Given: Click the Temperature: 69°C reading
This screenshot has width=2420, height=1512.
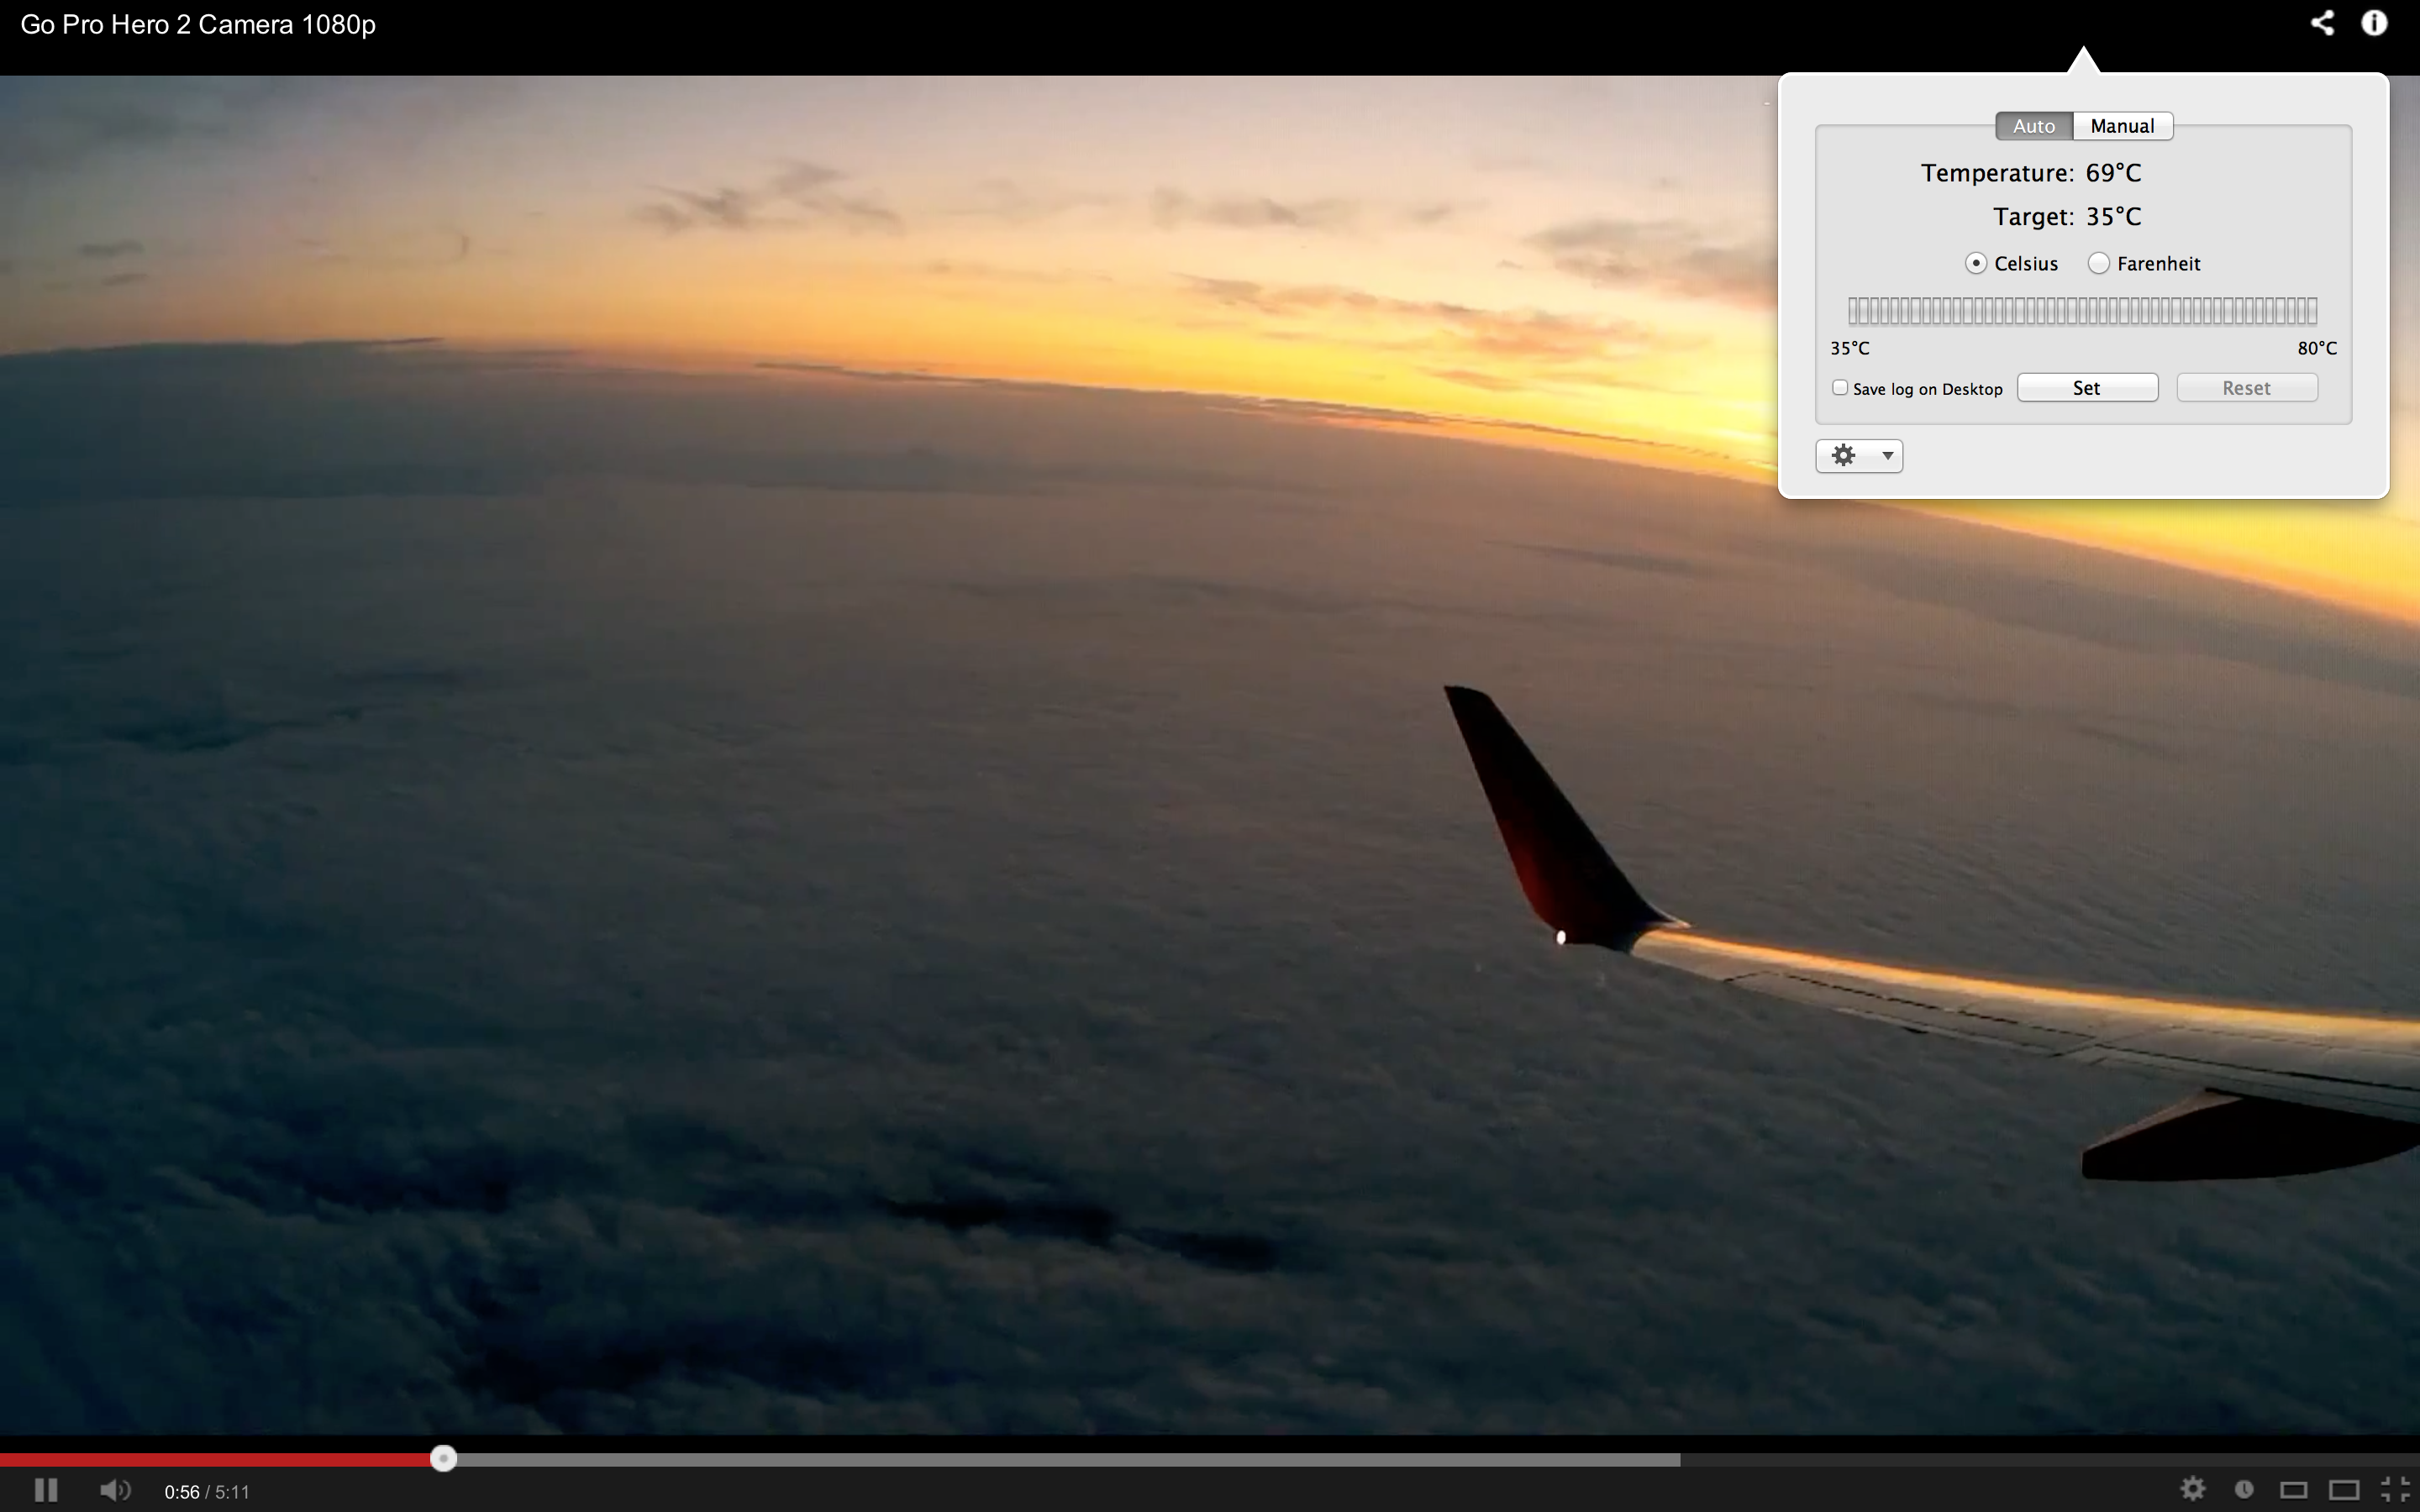Looking at the screenshot, I should (2031, 173).
